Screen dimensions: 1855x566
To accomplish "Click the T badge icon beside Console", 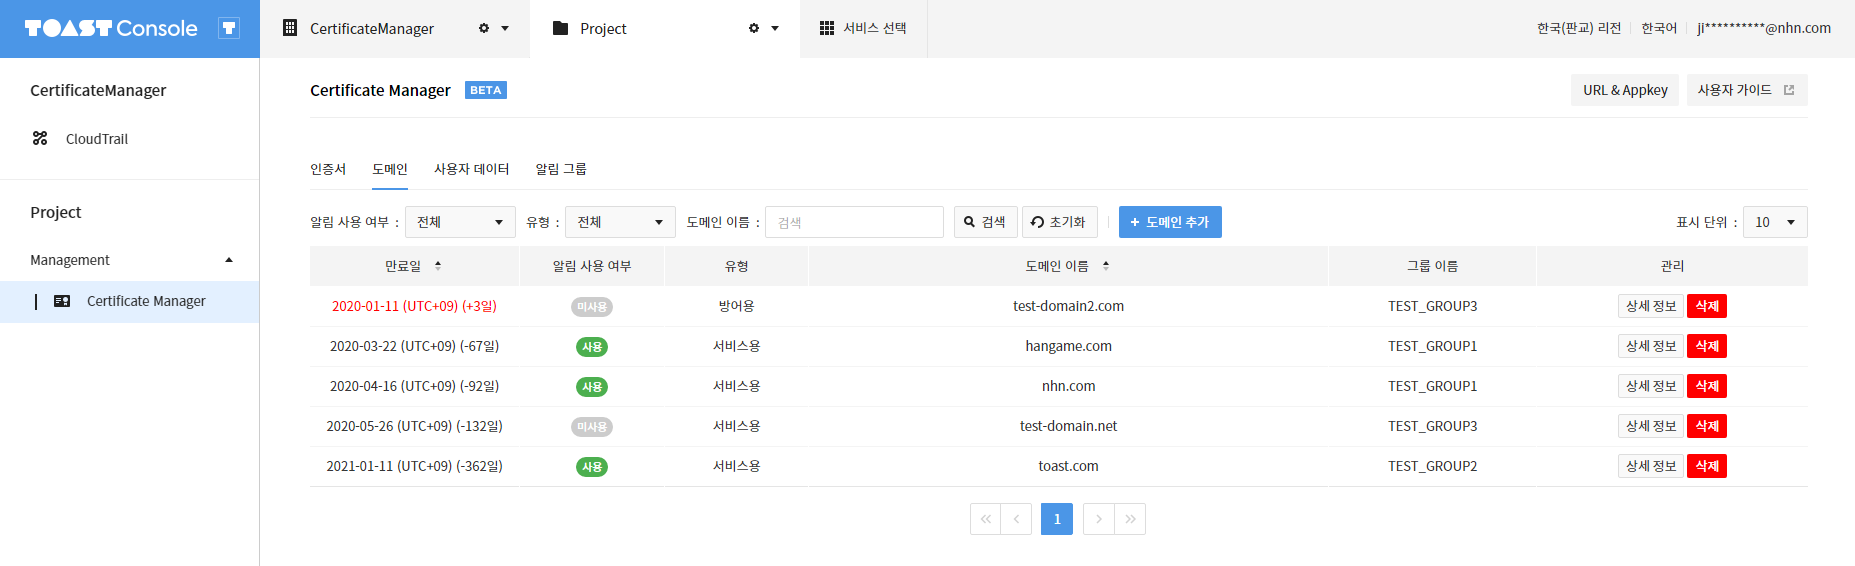I will pyautogui.click(x=229, y=28).
